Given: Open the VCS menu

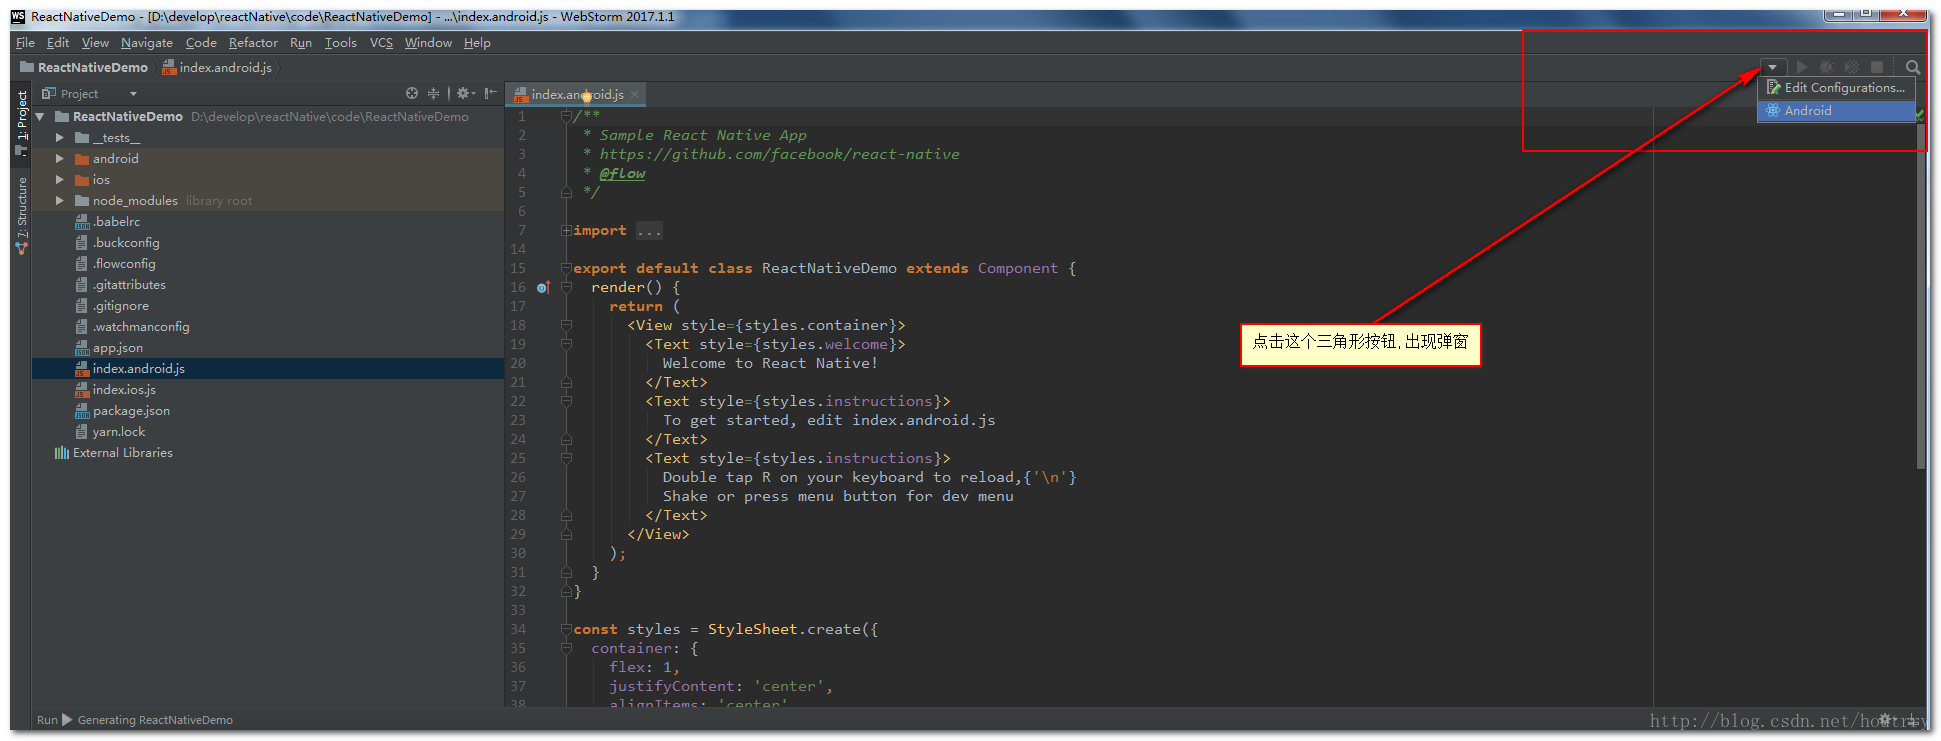Looking at the screenshot, I should click(x=381, y=43).
